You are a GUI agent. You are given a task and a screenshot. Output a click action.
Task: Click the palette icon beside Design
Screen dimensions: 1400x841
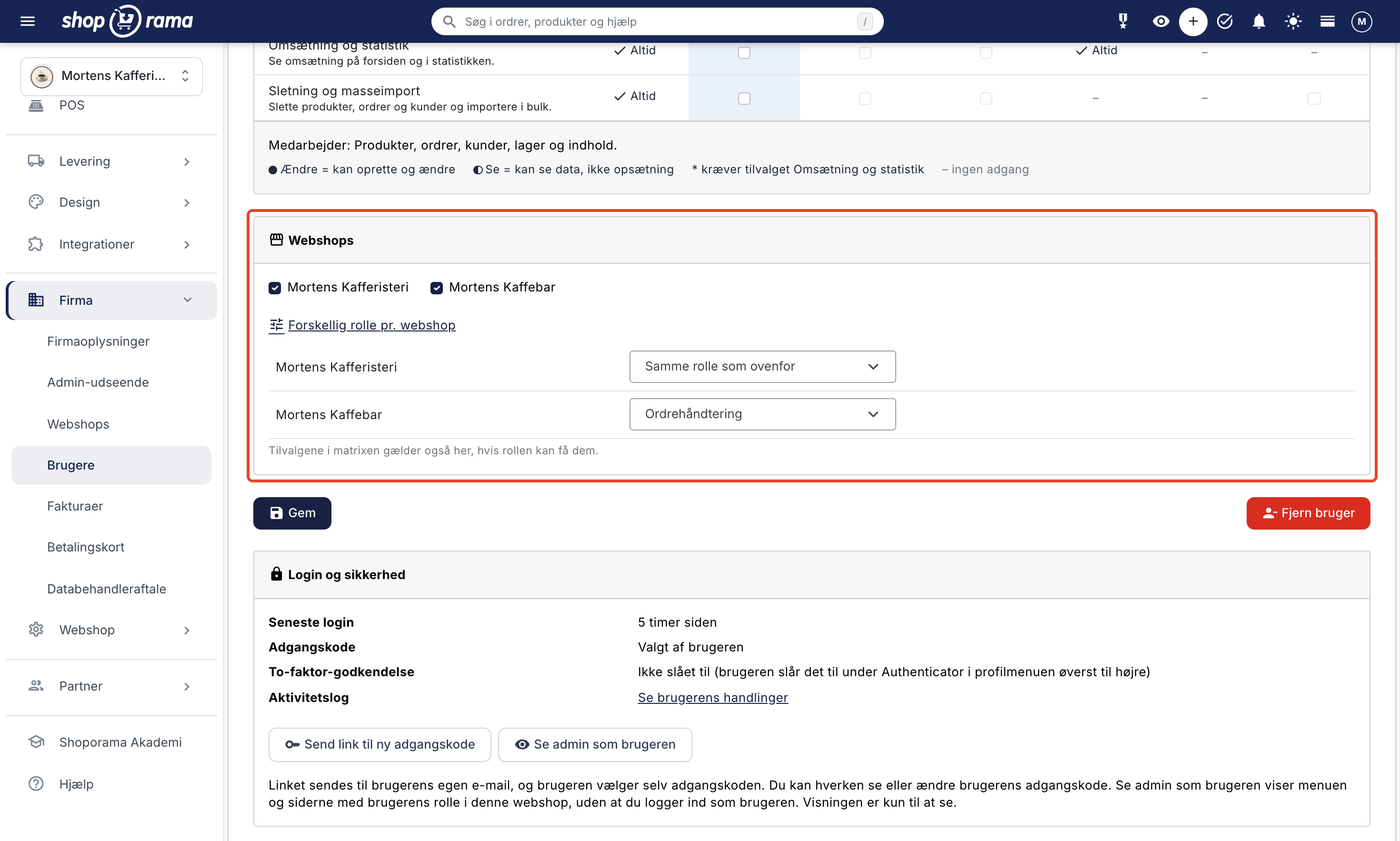(36, 202)
